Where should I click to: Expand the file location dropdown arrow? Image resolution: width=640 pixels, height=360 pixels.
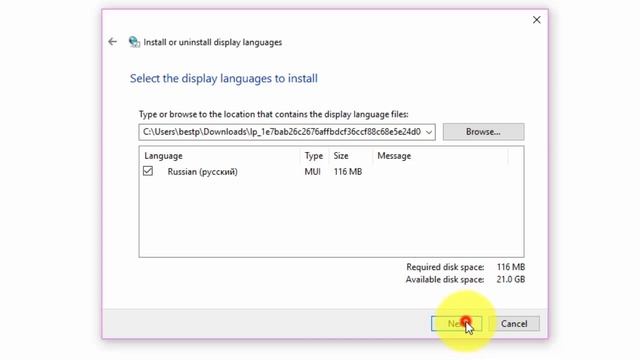[429, 132]
